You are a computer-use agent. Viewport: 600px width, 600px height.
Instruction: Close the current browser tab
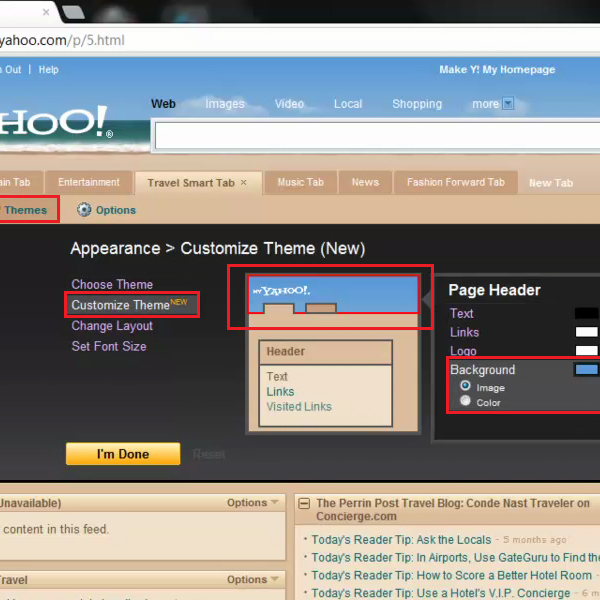pos(46,12)
